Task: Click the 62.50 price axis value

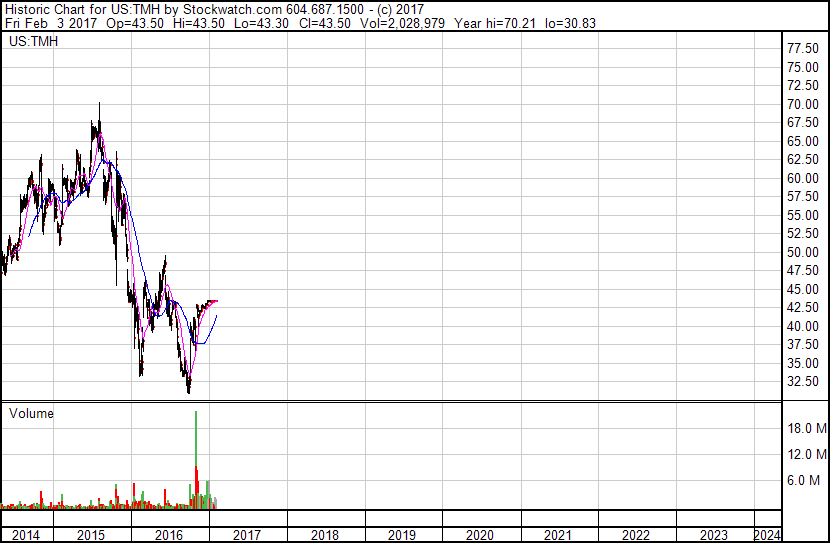Action: [x=803, y=159]
